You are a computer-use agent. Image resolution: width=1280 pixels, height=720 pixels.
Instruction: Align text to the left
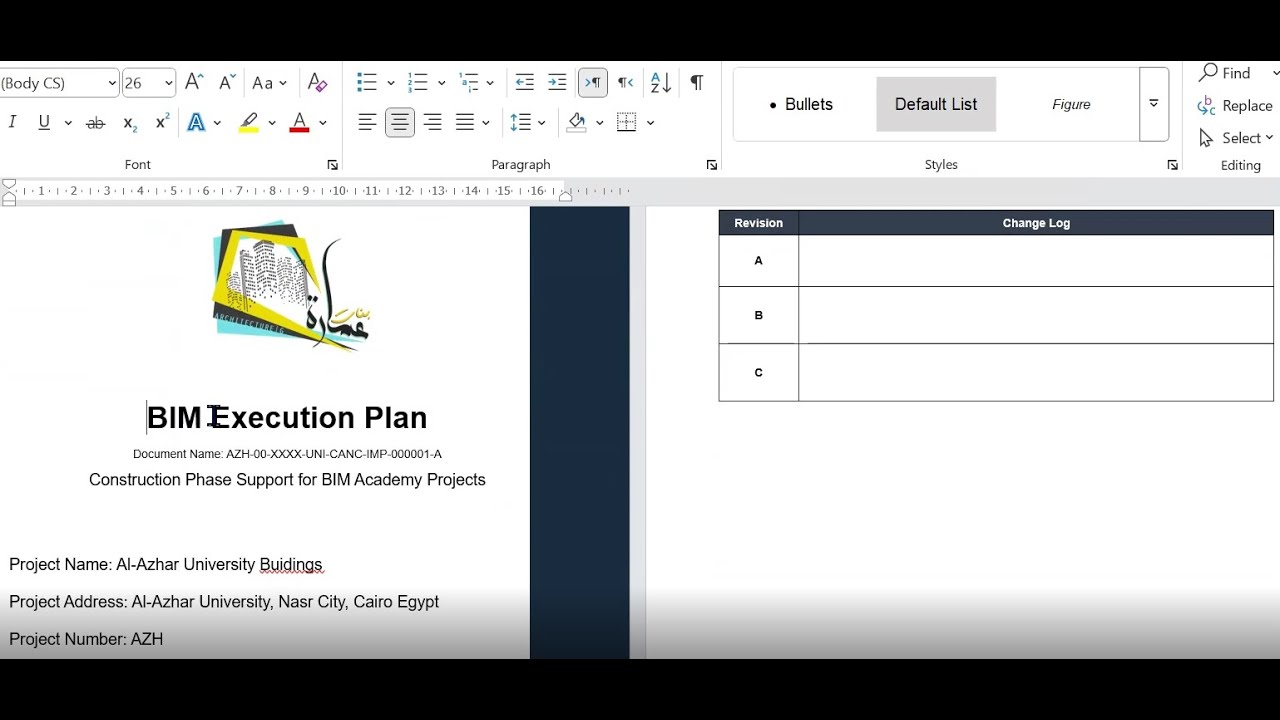tap(367, 122)
